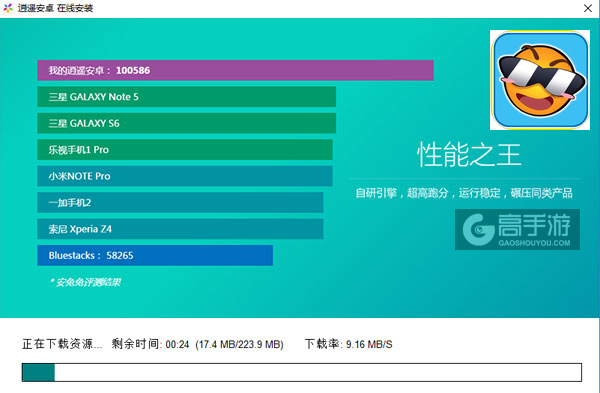Click the 逍遥安卓 logo in title bar
This screenshot has width=600, height=393.
pyautogui.click(x=8, y=8)
